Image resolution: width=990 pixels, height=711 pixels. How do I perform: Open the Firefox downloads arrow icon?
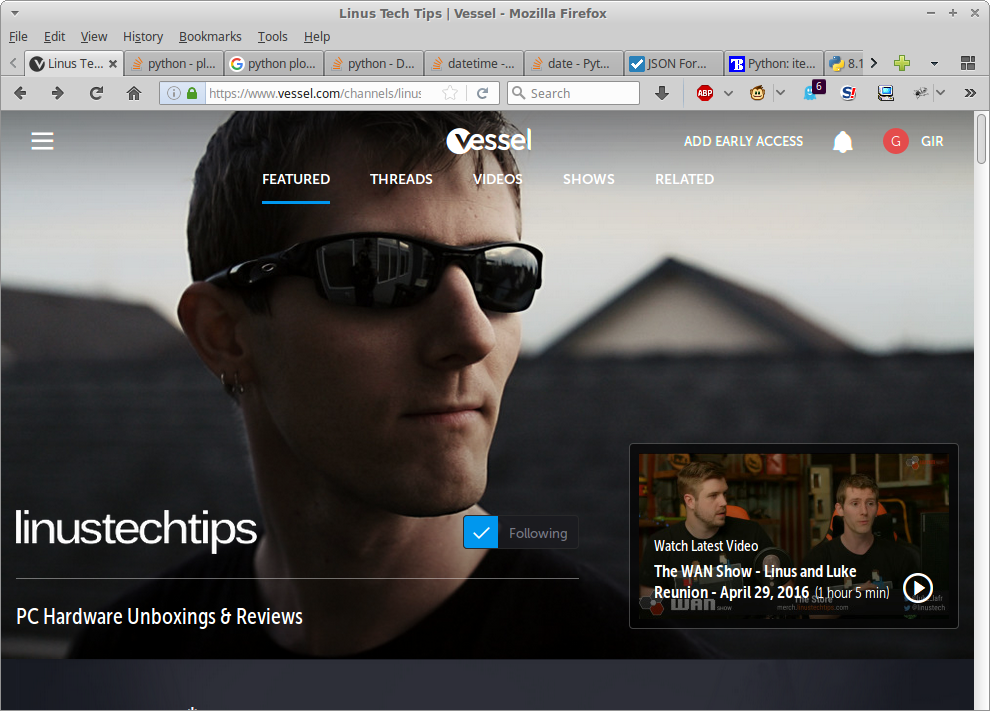661,93
